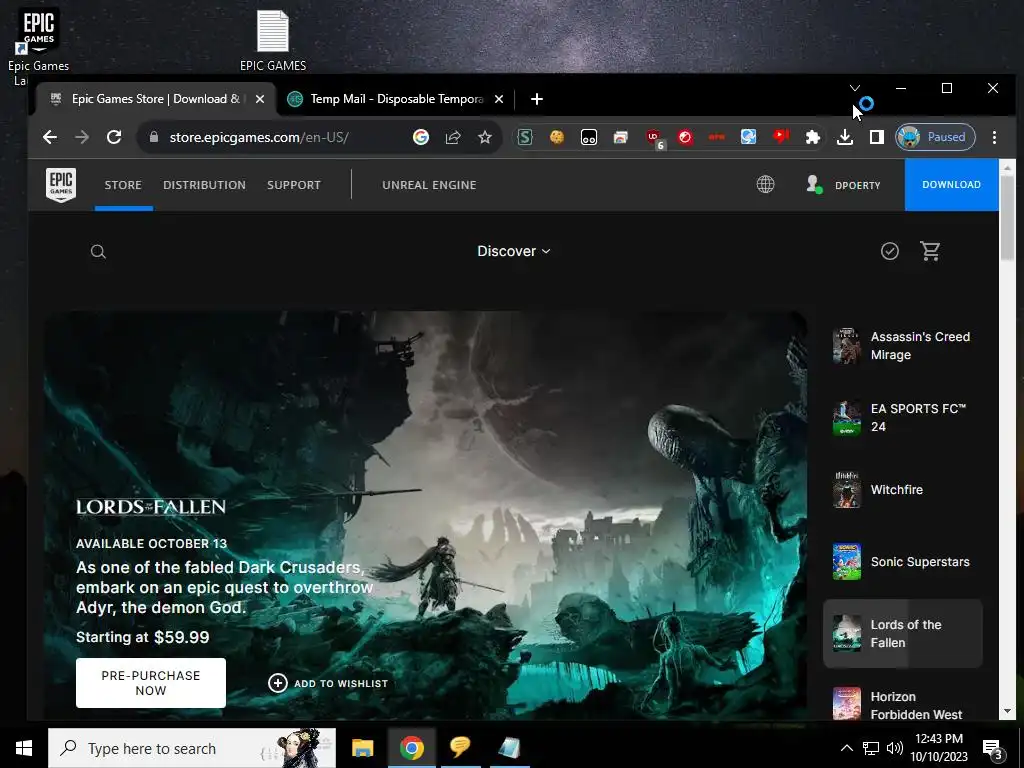Image resolution: width=1024 pixels, height=768 pixels.
Task: Open the Chrome three-dot menu
Action: pyautogui.click(x=994, y=137)
